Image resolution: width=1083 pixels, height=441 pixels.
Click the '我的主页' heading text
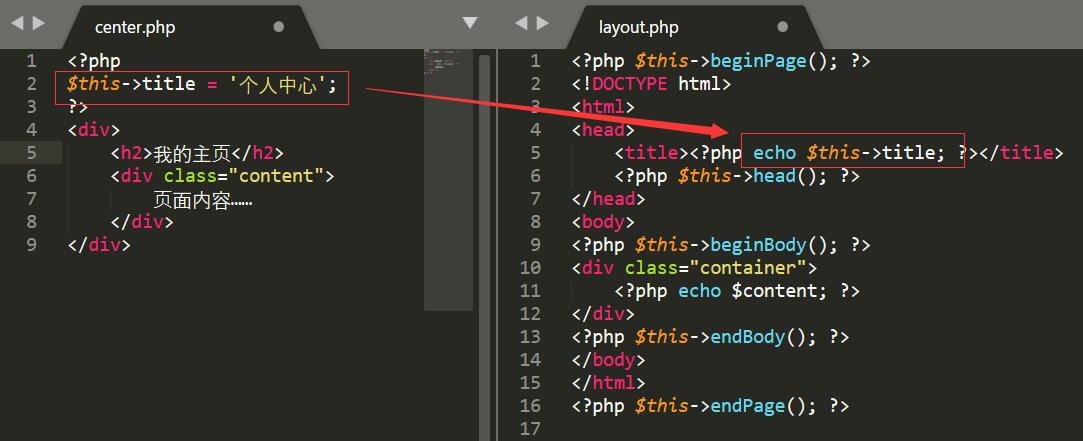191,153
